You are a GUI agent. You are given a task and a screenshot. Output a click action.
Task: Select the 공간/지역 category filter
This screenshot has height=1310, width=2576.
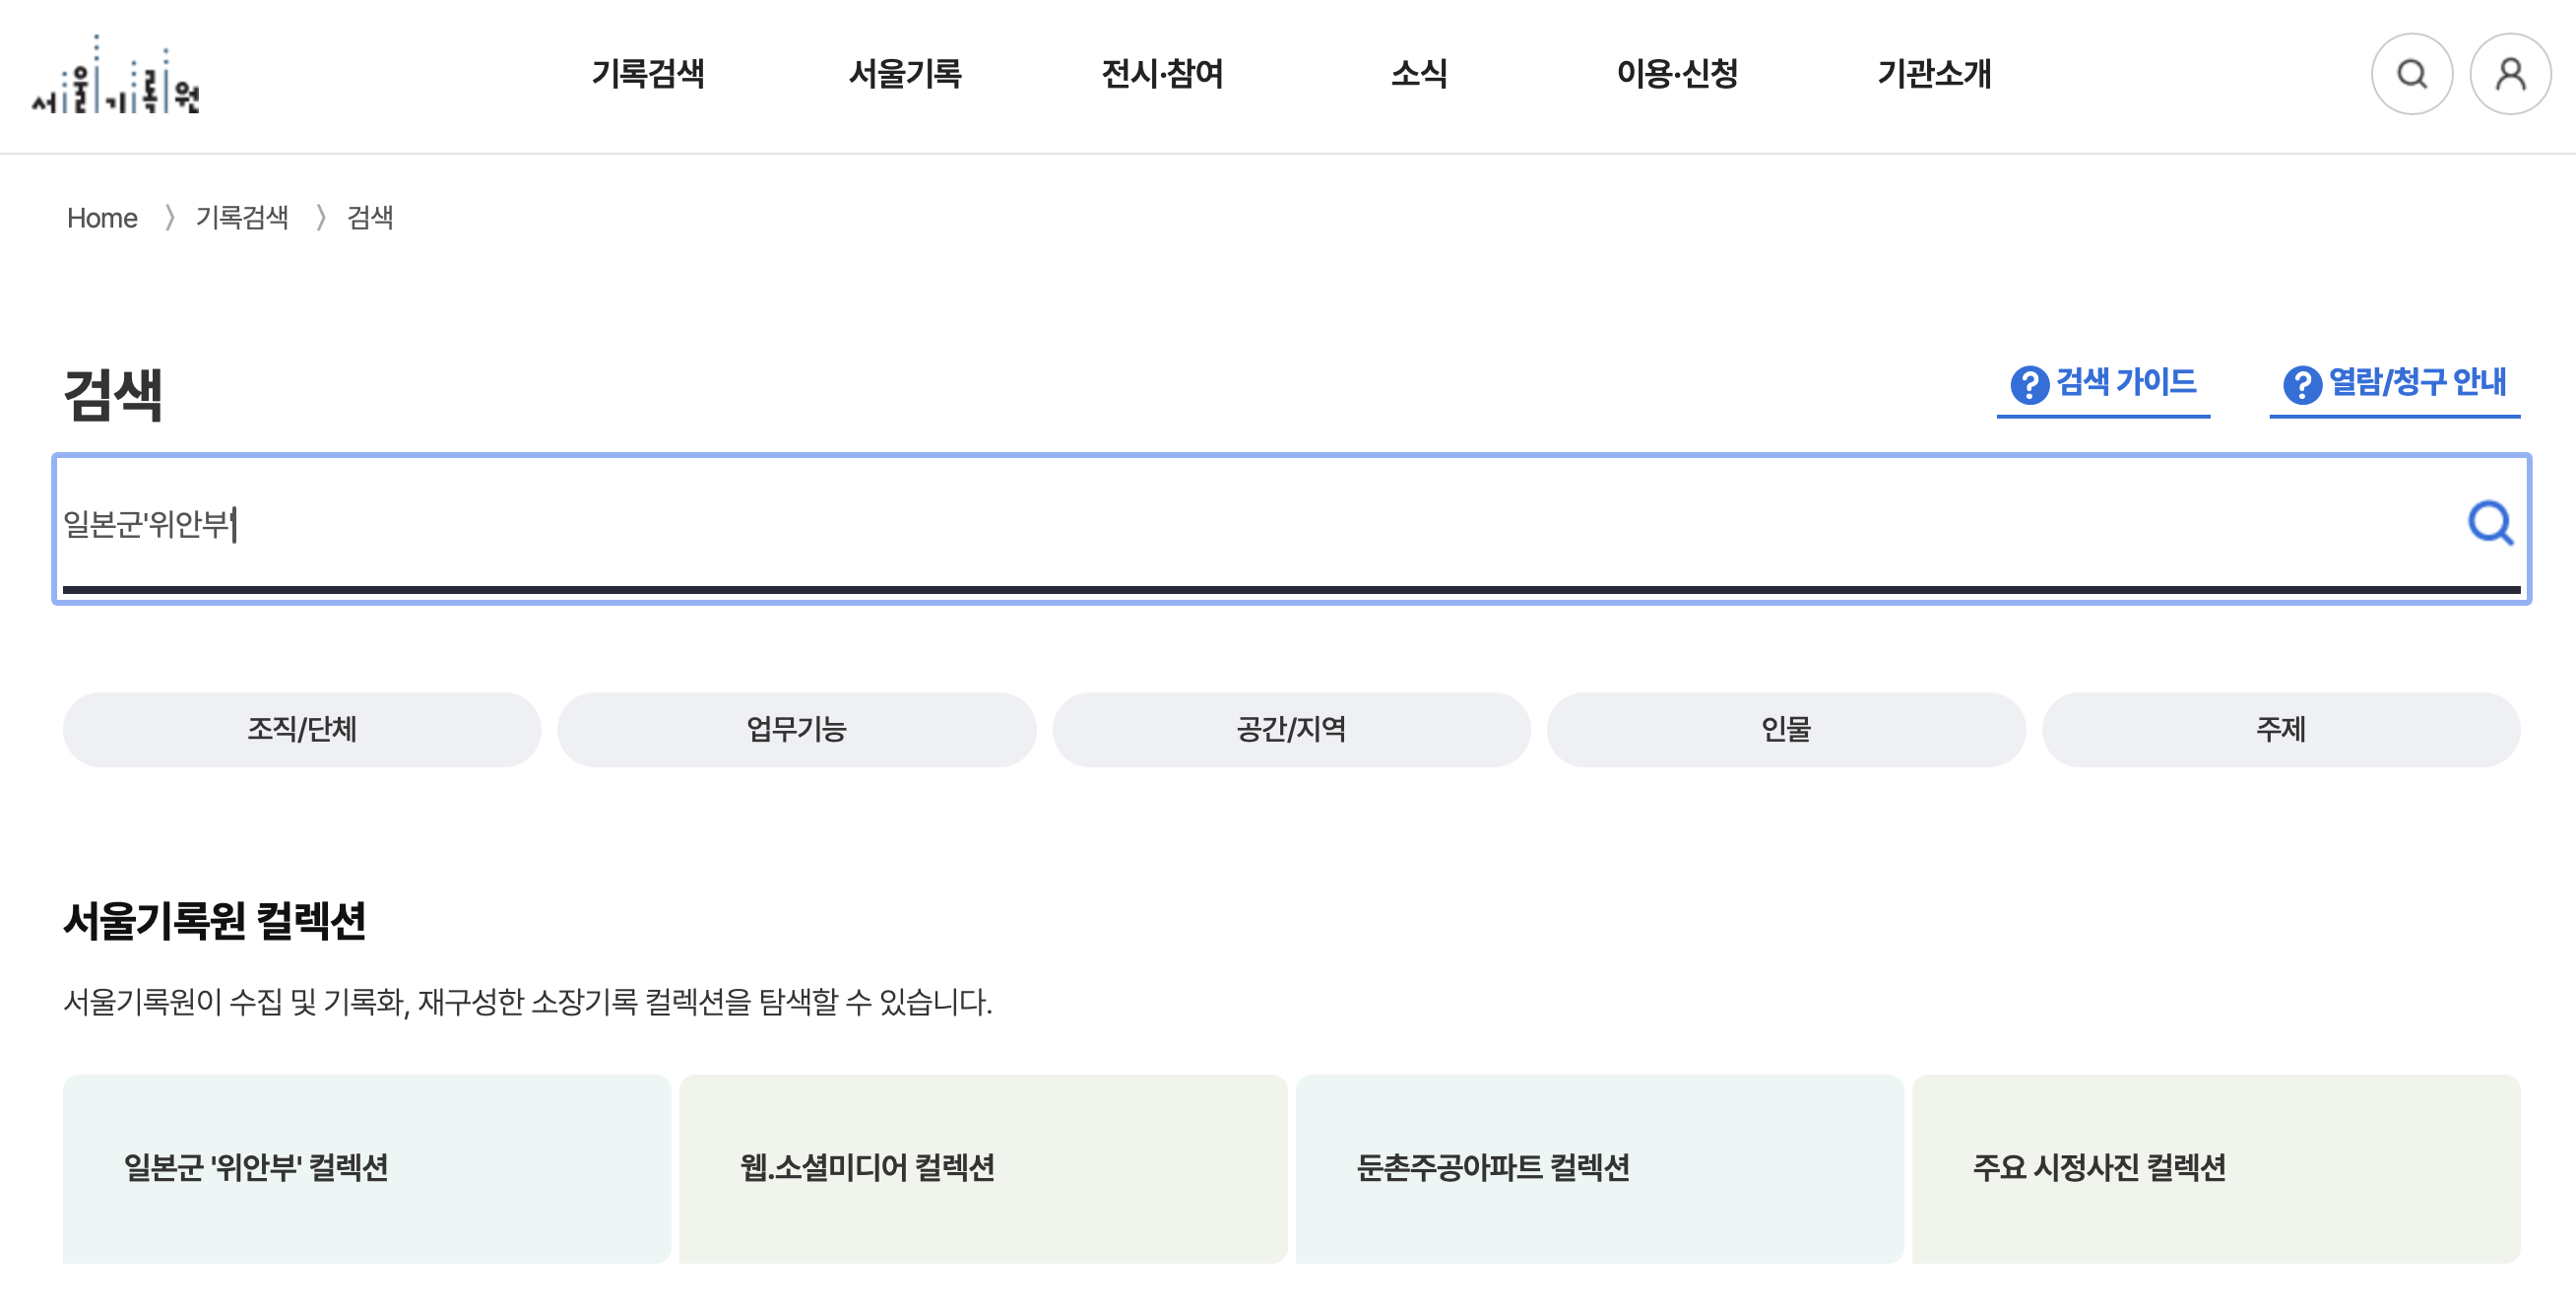tap(1291, 729)
